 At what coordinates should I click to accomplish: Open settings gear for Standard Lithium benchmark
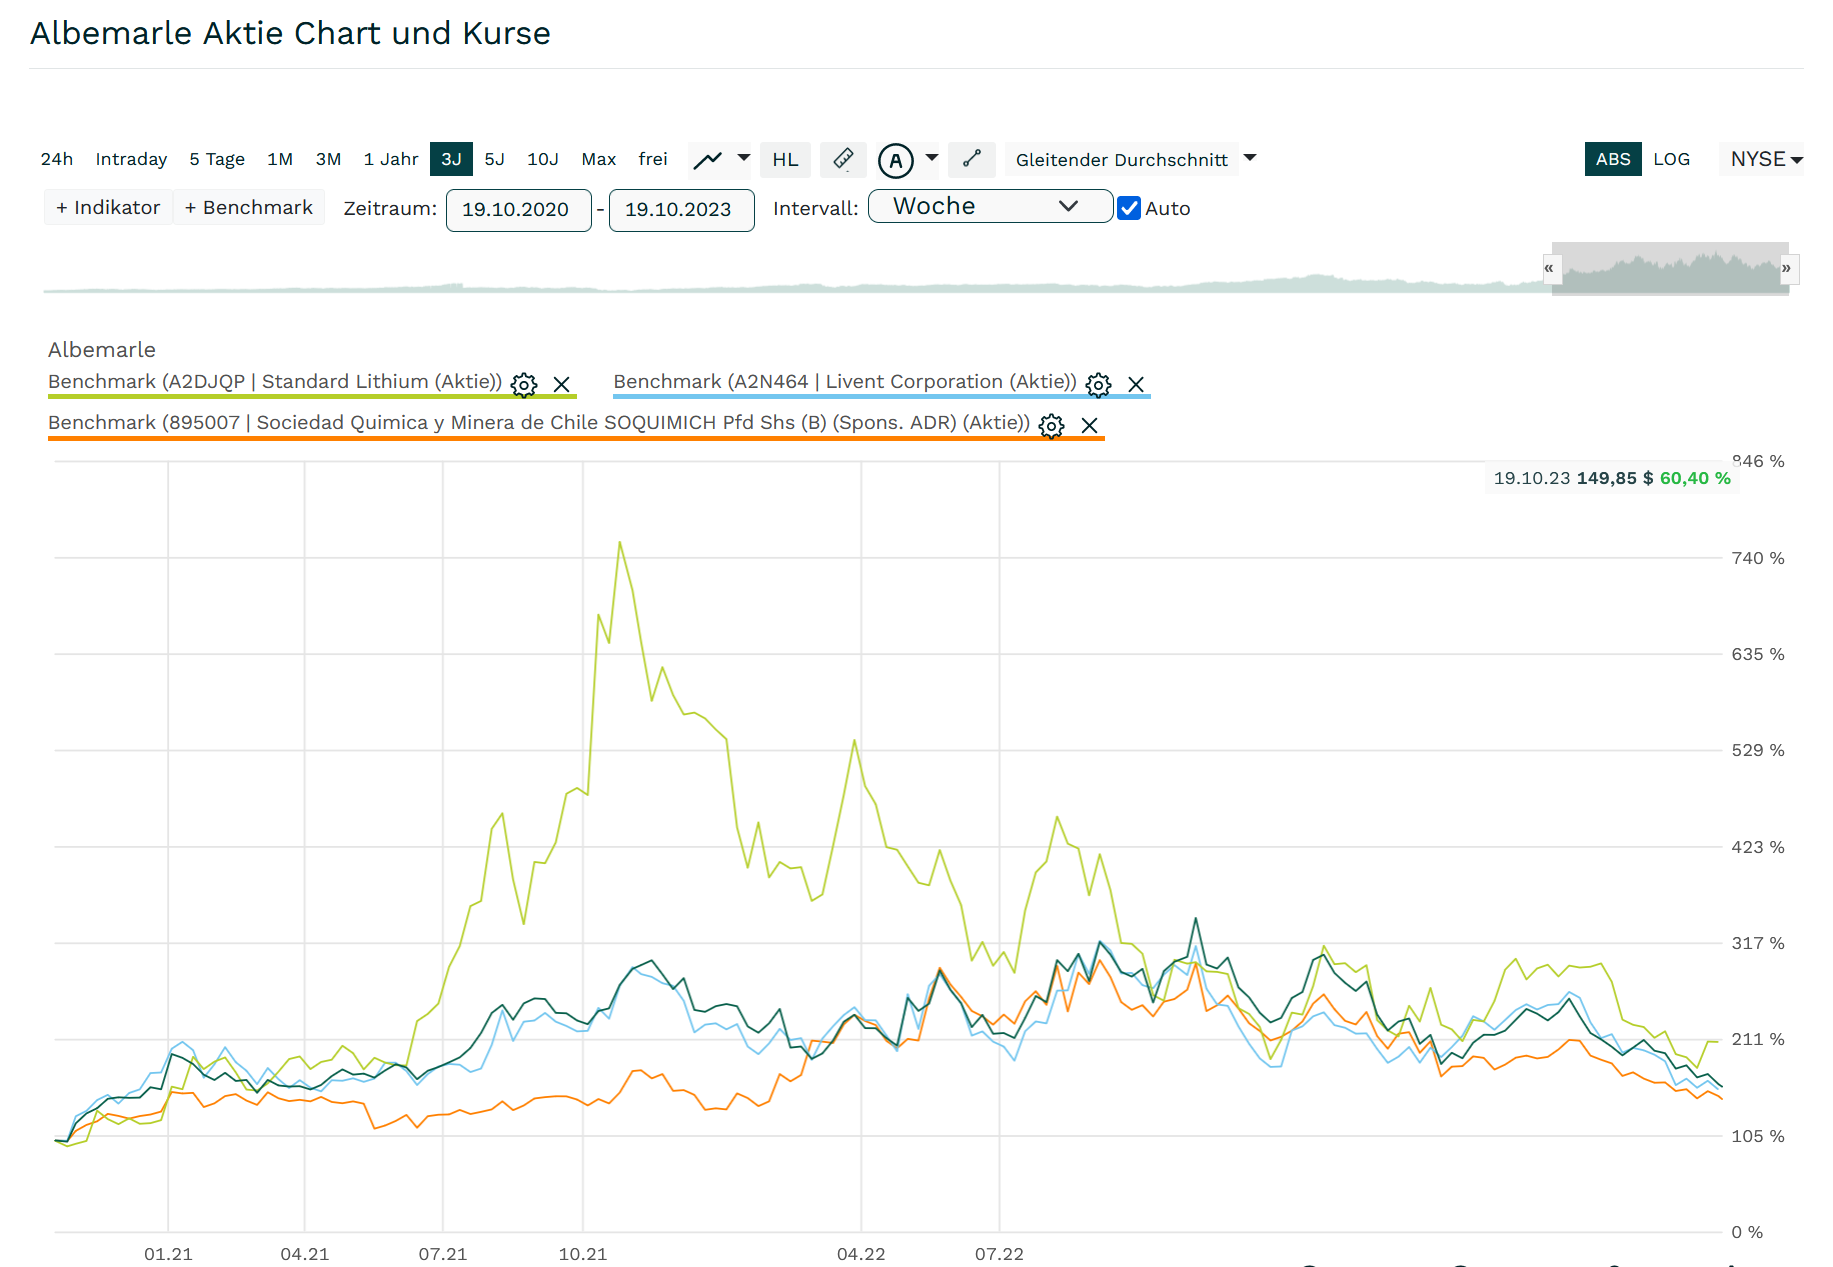524,385
